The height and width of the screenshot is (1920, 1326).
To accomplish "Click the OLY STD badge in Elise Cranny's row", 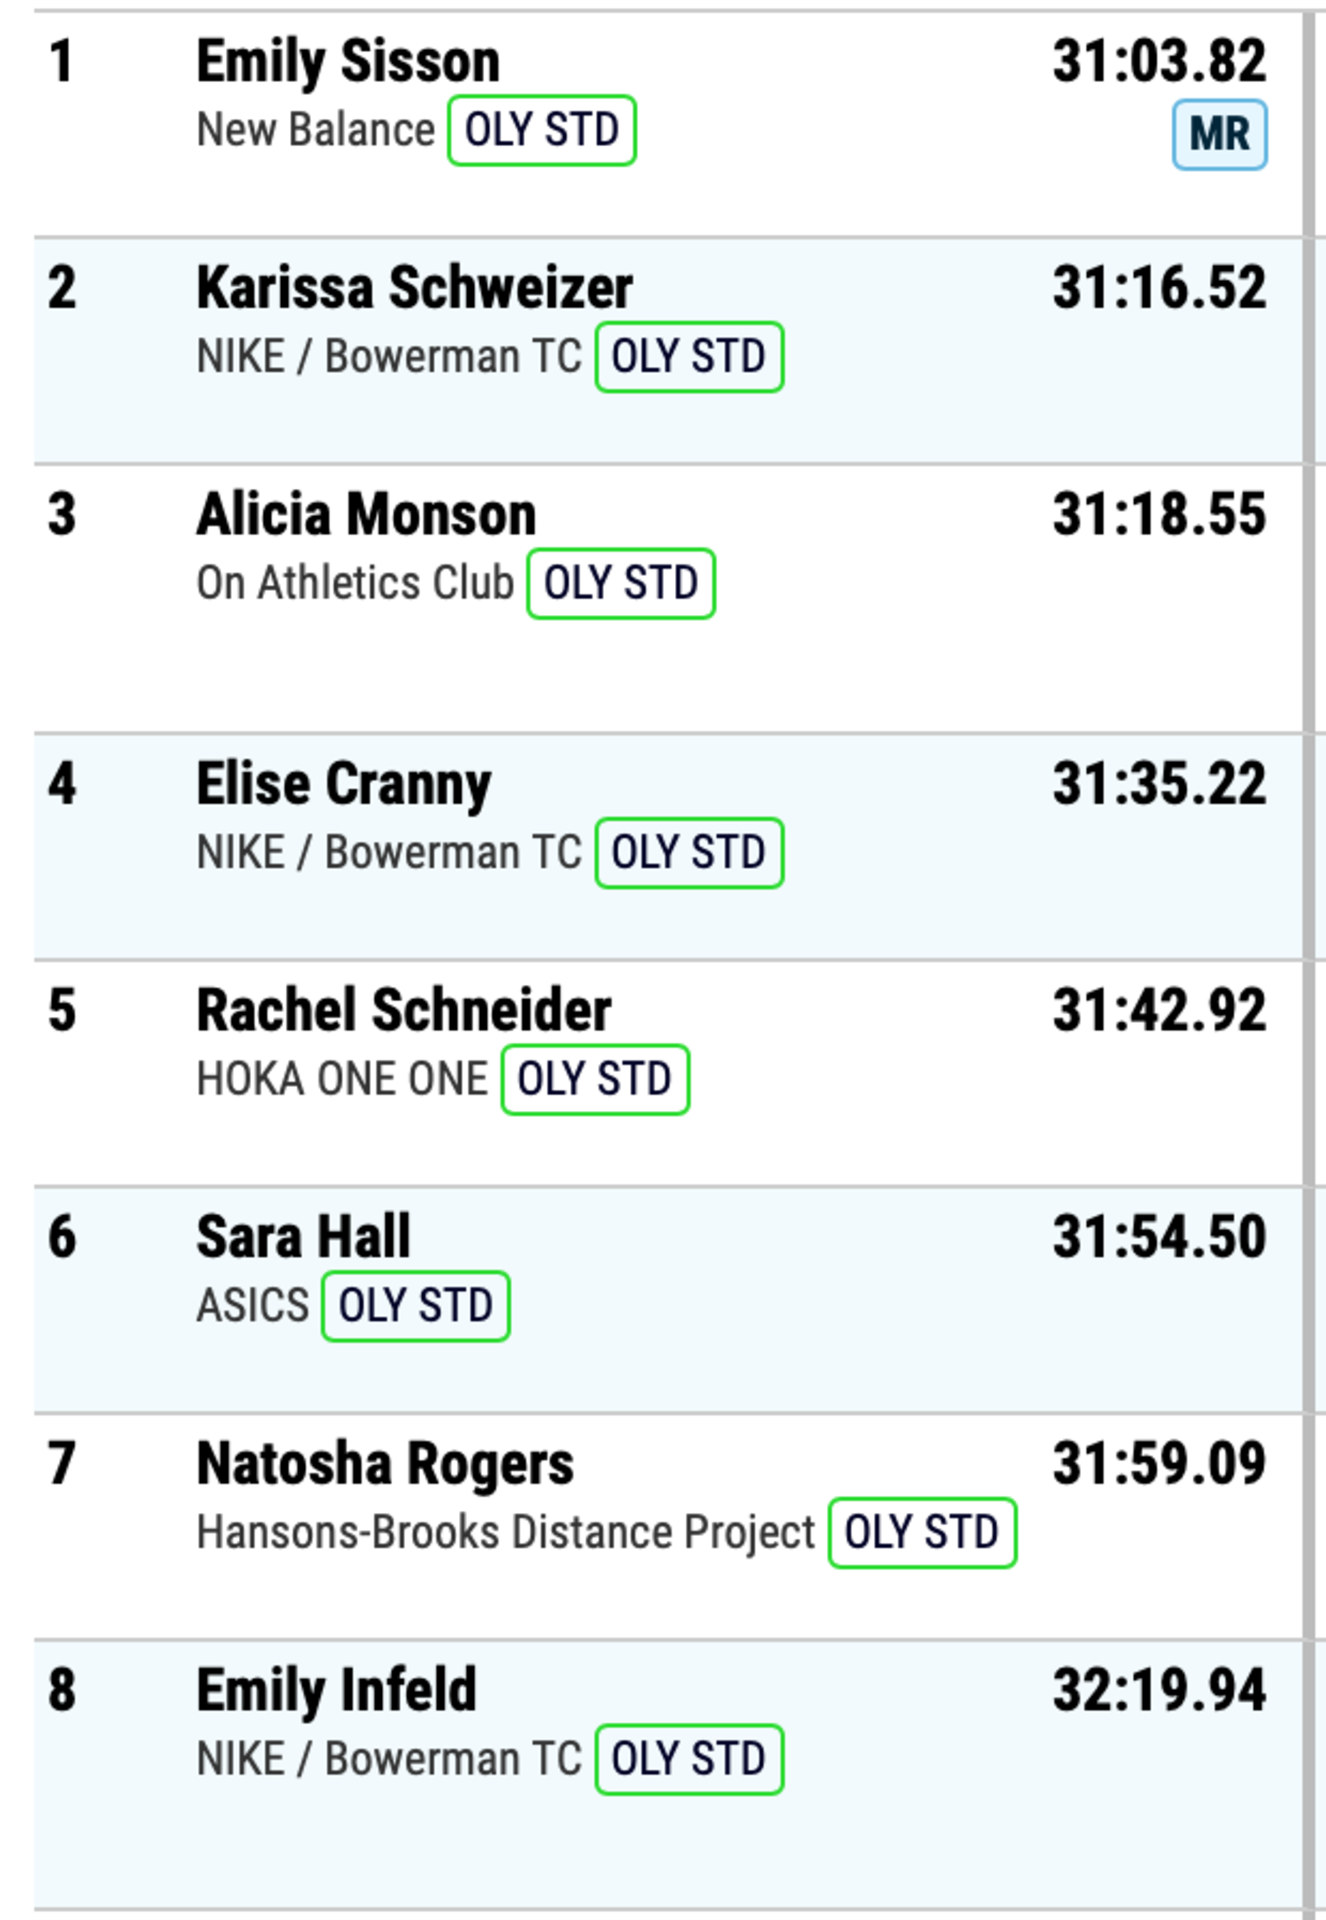I will 689,853.
